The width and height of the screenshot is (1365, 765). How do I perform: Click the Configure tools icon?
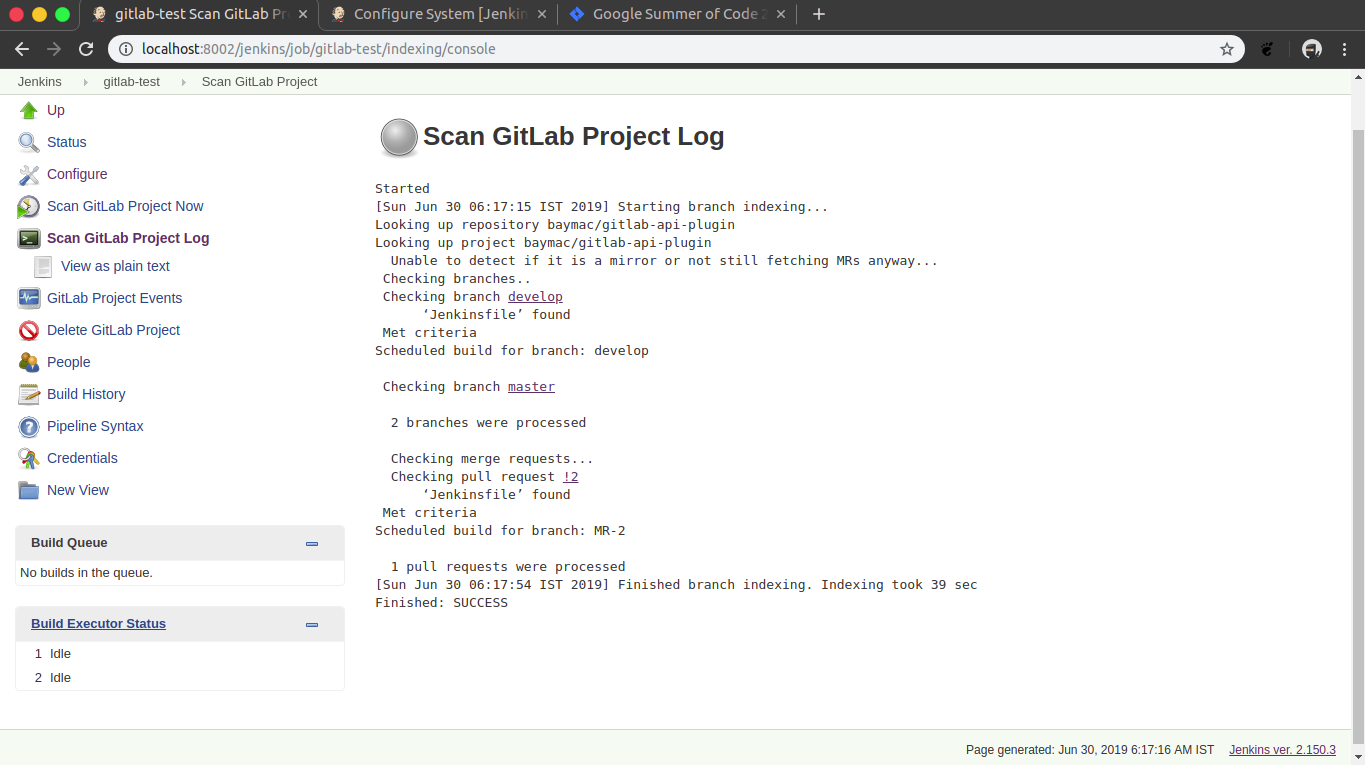coord(29,174)
